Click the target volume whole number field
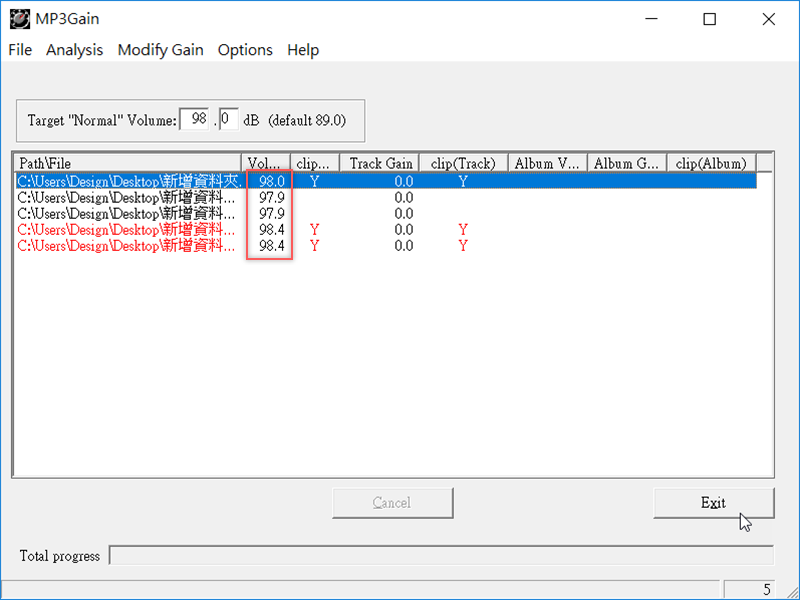The image size is (800, 600). pyautogui.click(x=194, y=119)
